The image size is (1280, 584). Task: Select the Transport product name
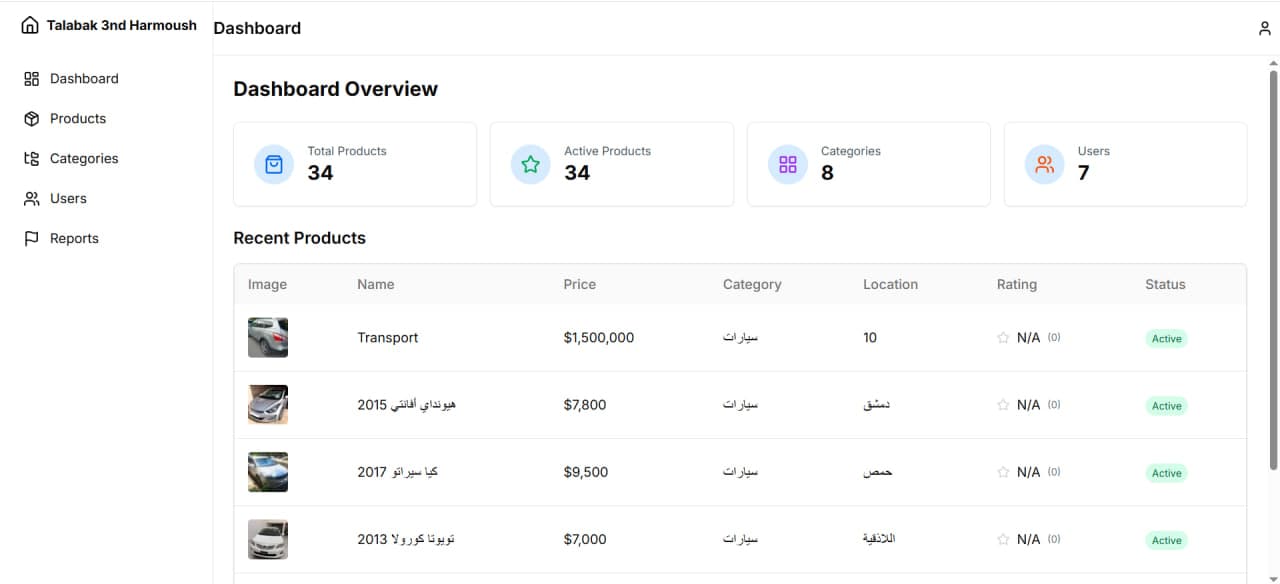(x=388, y=338)
